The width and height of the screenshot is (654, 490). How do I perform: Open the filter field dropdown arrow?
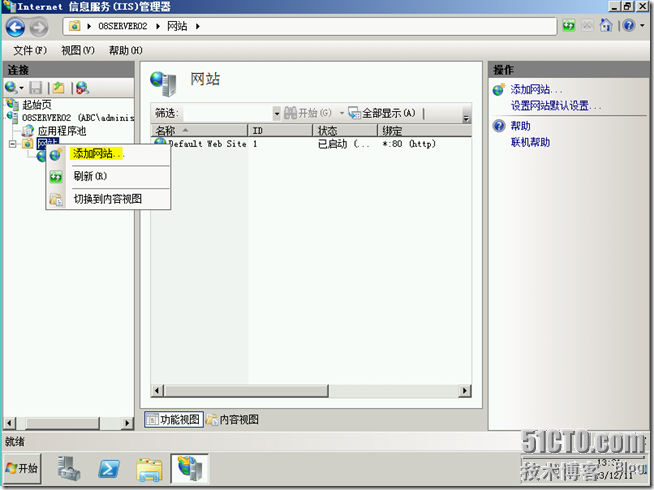click(x=277, y=113)
